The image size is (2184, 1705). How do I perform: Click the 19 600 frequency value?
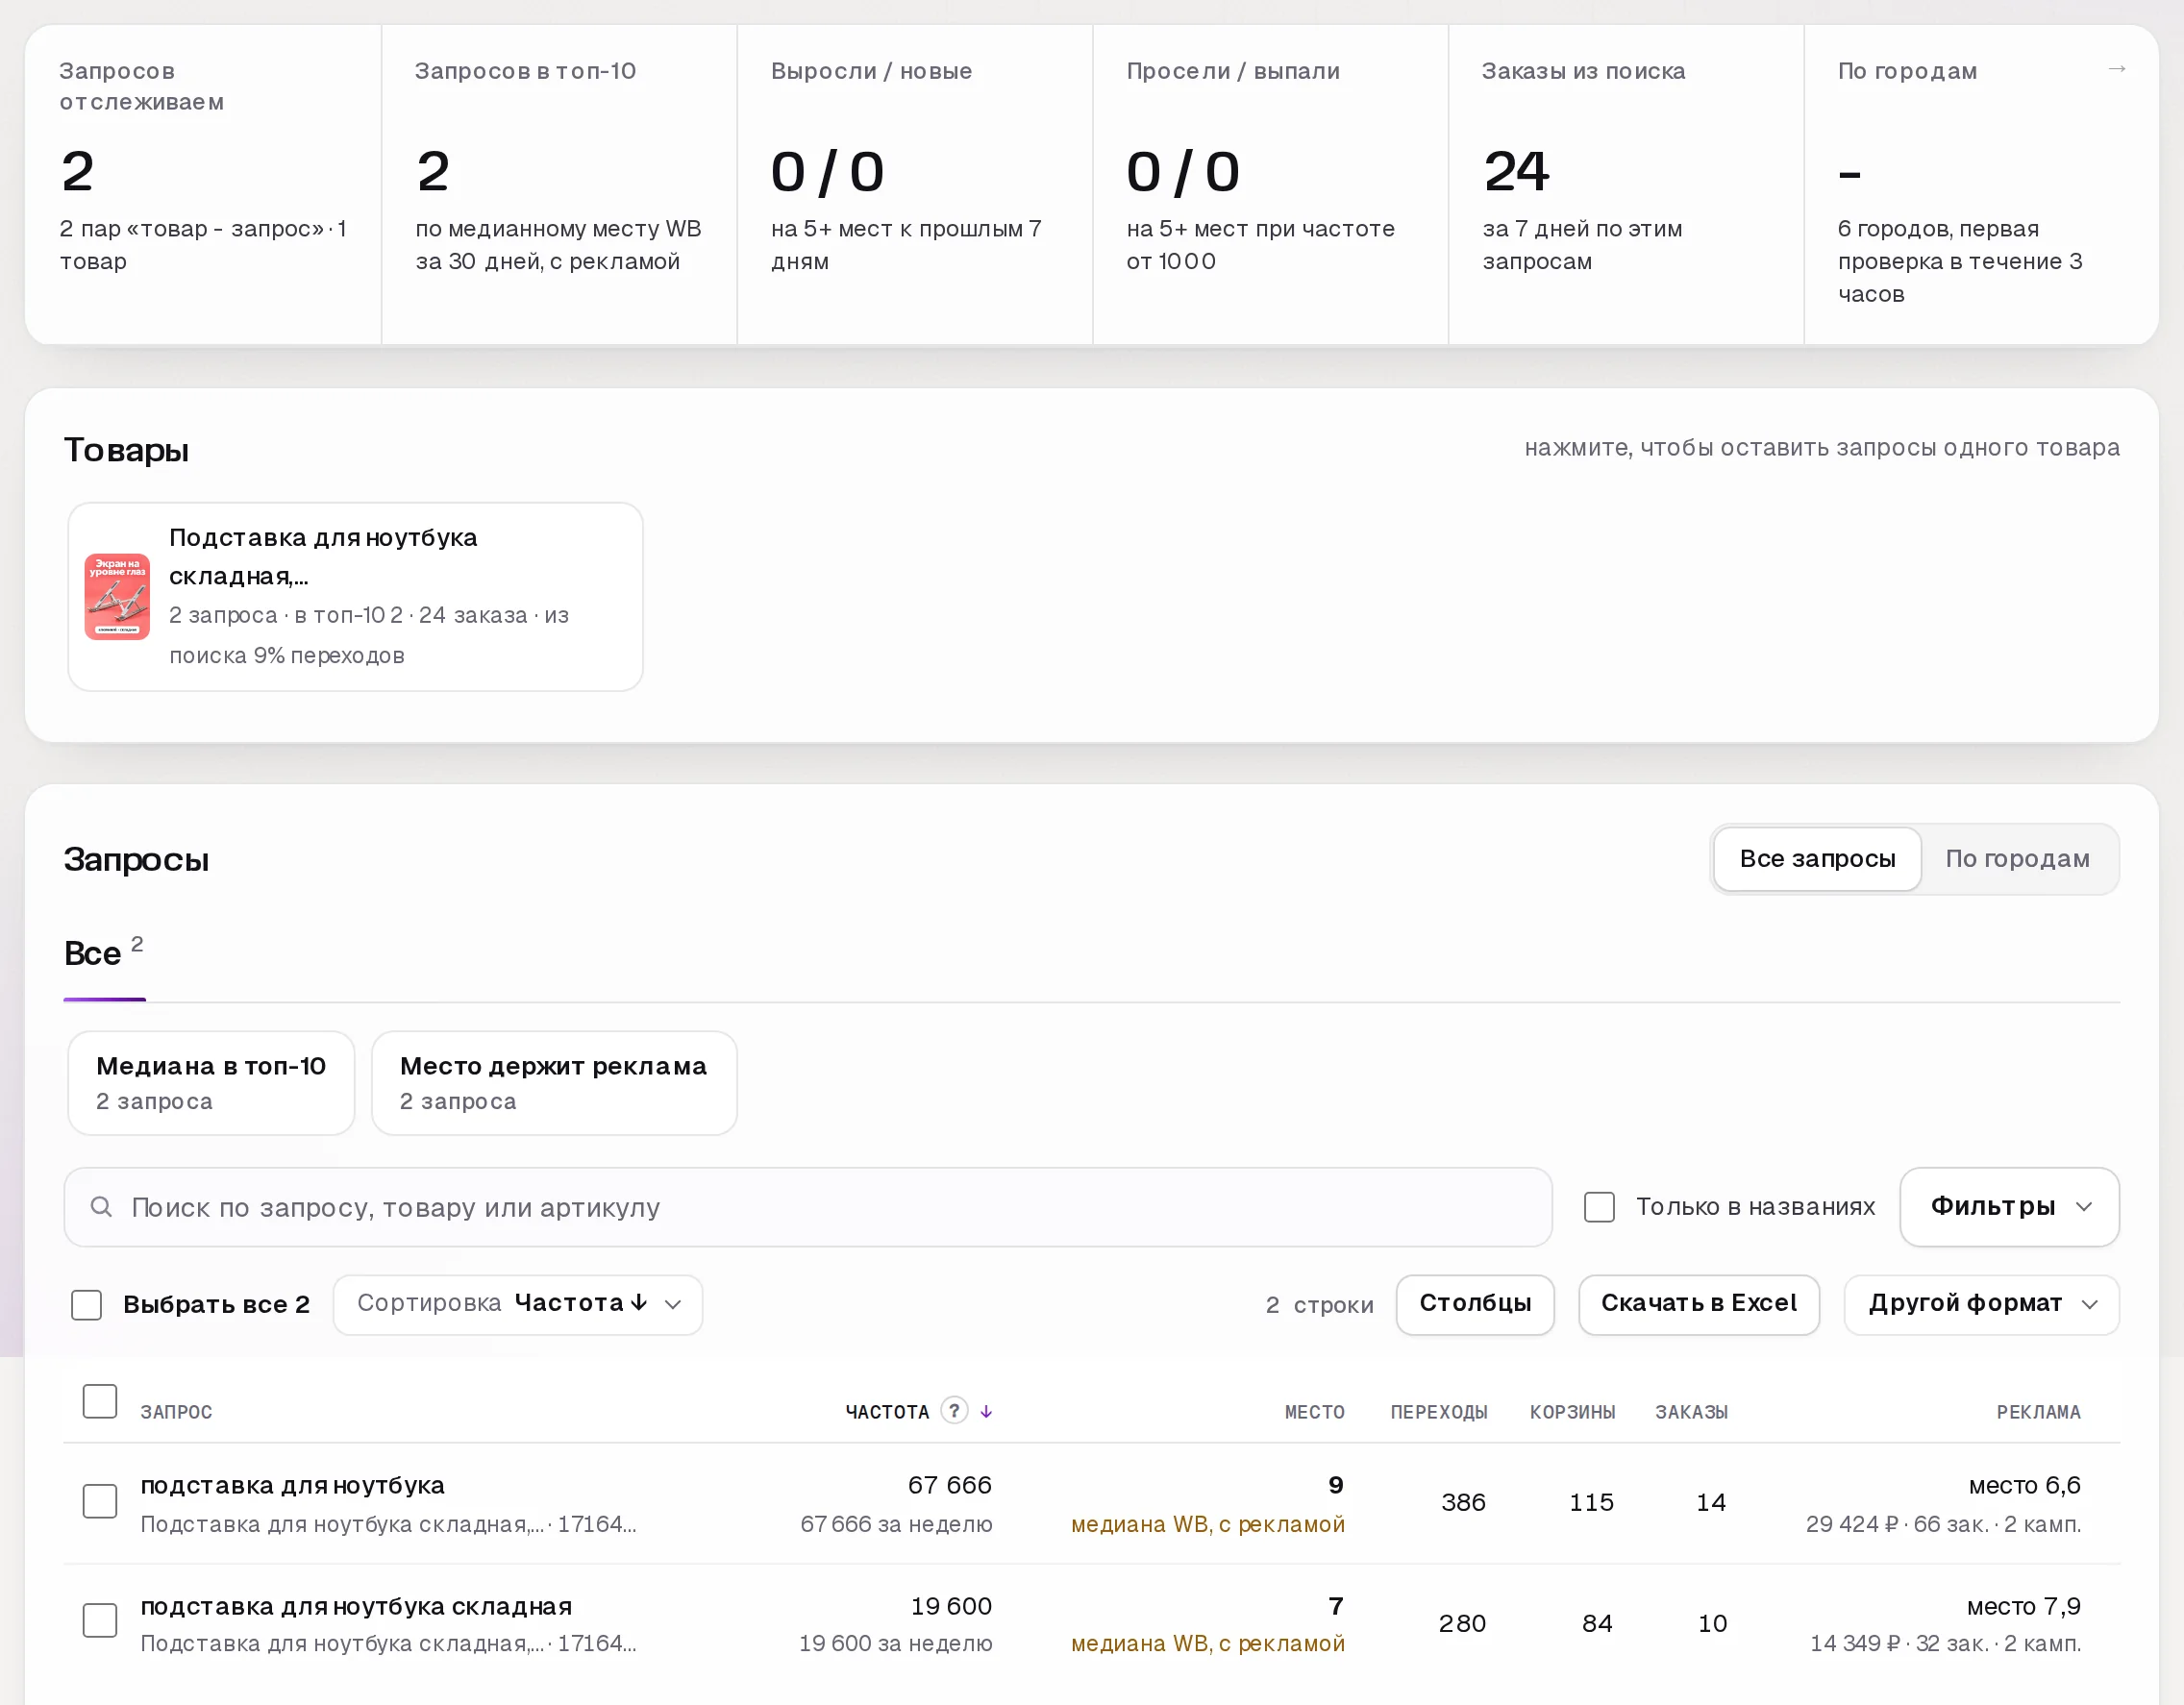pyautogui.click(x=950, y=1606)
